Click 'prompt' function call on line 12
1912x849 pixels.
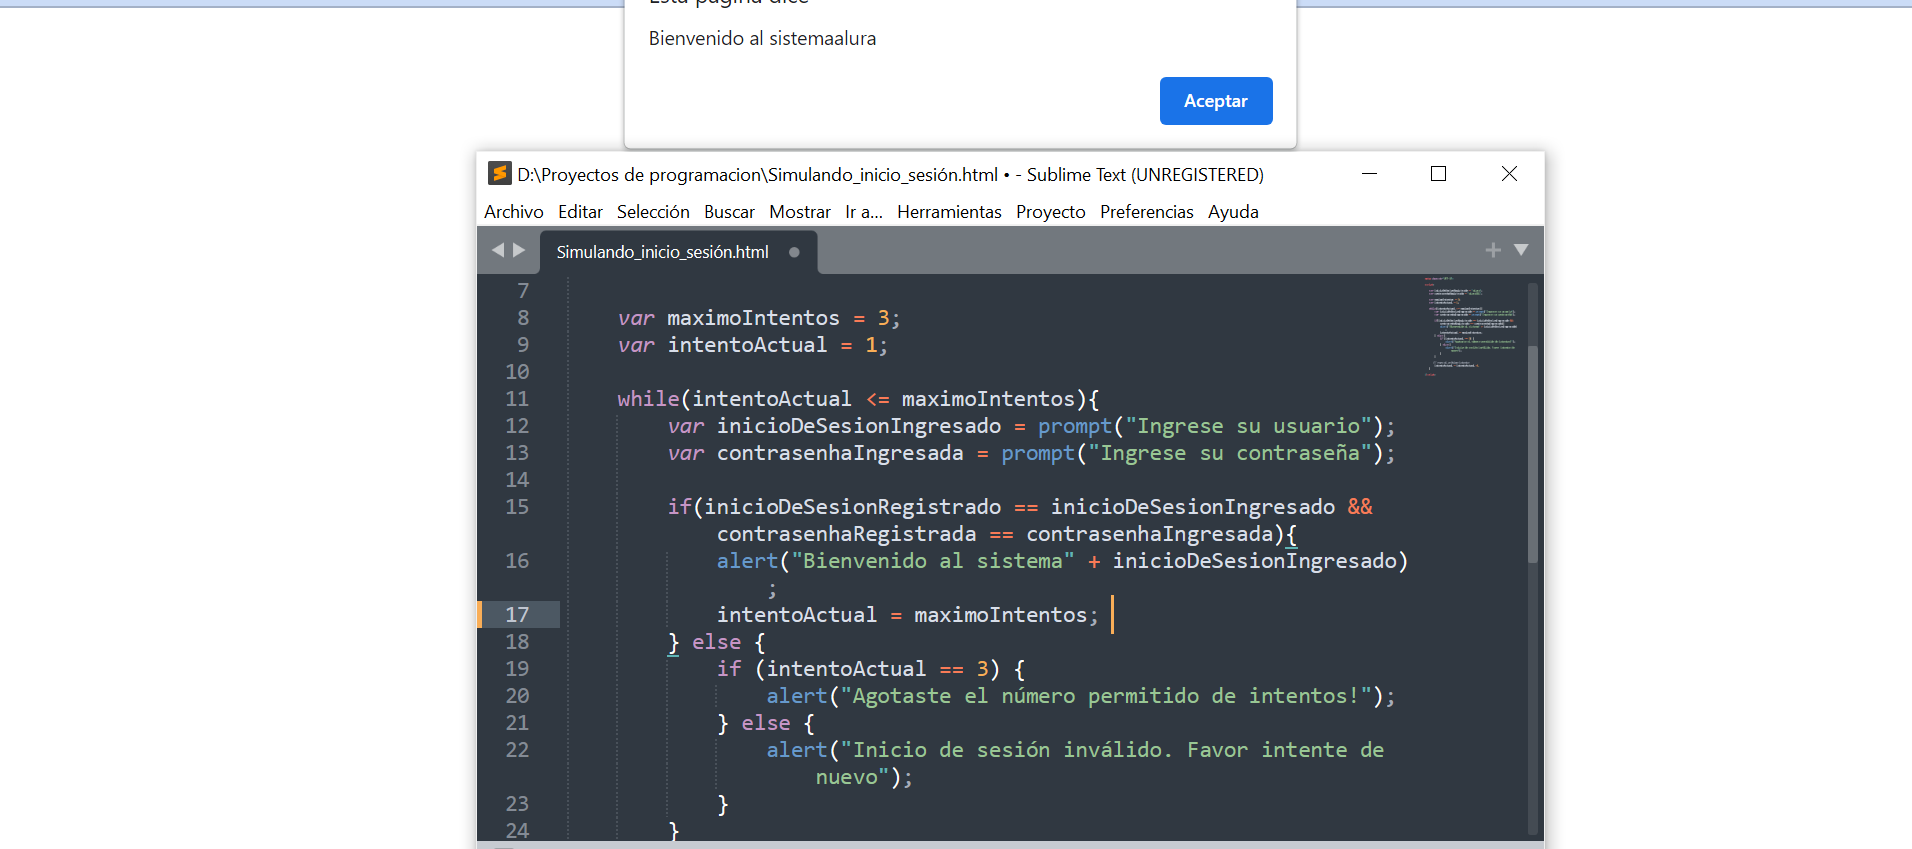point(1074,426)
